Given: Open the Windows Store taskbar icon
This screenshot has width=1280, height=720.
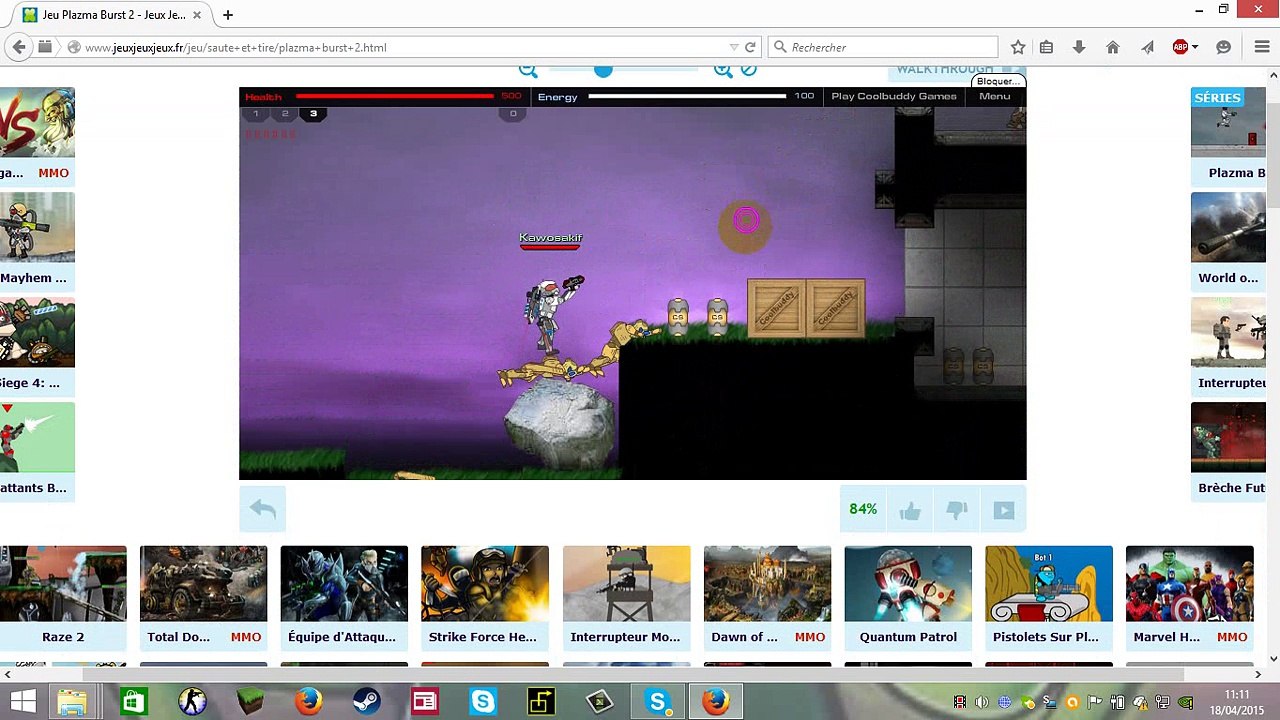Looking at the screenshot, I should coord(133,702).
